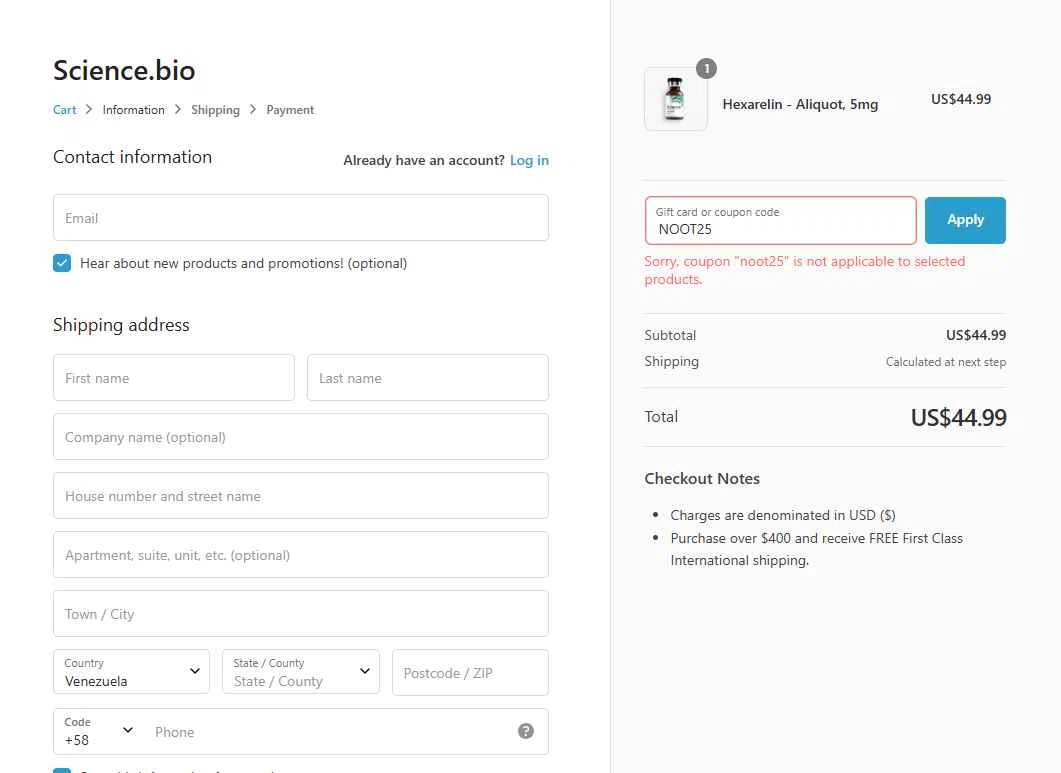Click the Postcode / ZIP field
1061x773 pixels.
(x=470, y=672)
